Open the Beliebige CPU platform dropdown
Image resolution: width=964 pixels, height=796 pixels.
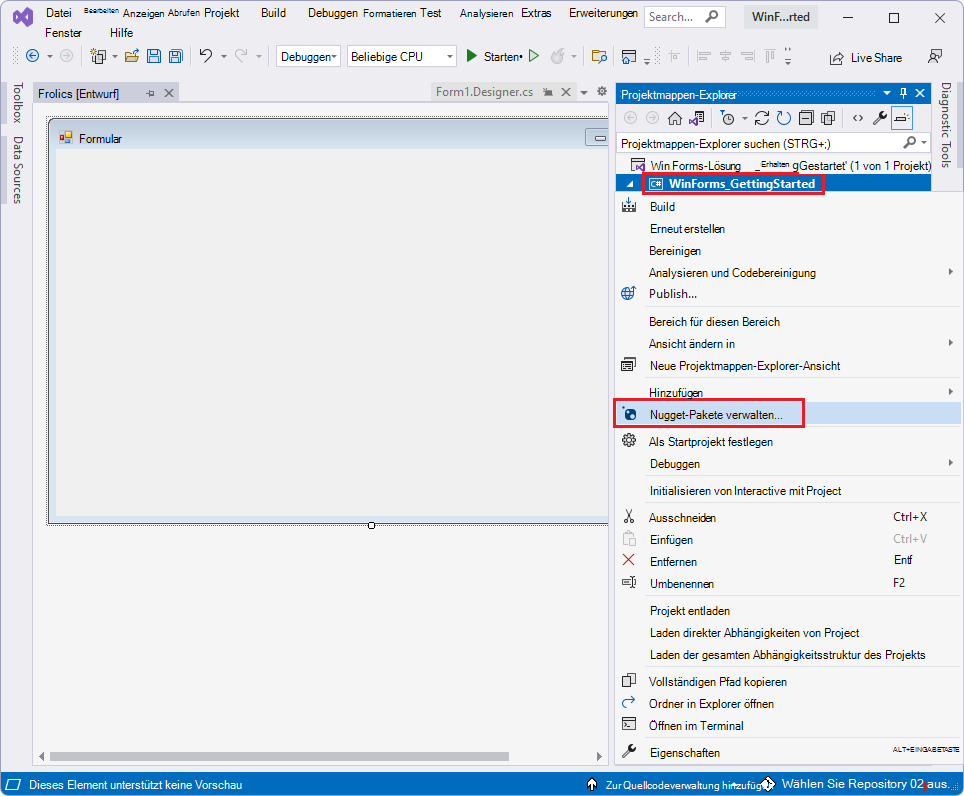[401, 56]
